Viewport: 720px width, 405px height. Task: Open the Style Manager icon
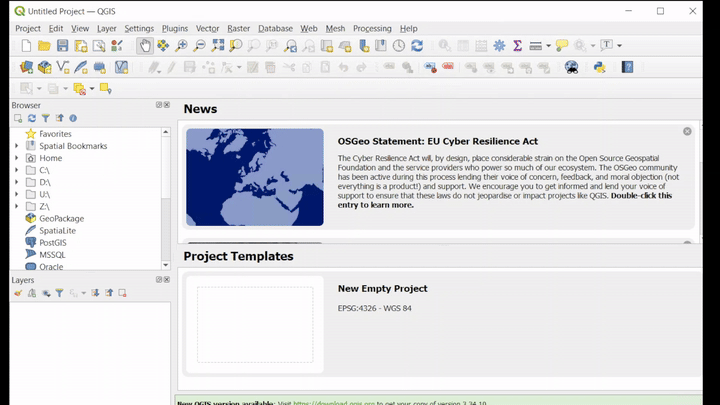click(117, 45)
